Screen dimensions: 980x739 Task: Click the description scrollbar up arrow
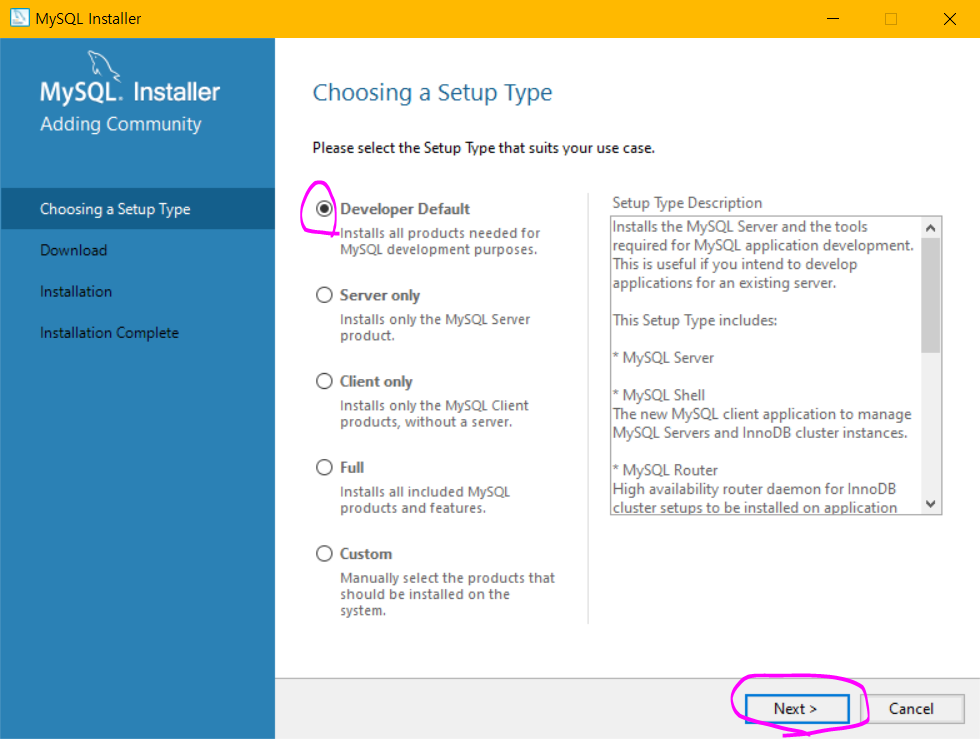931,228
